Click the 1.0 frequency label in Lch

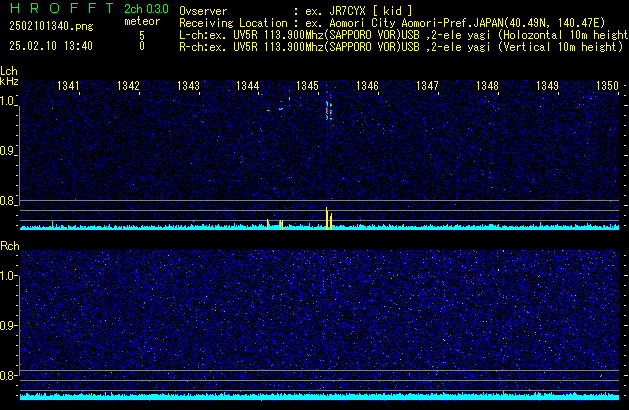pos(7,101)
